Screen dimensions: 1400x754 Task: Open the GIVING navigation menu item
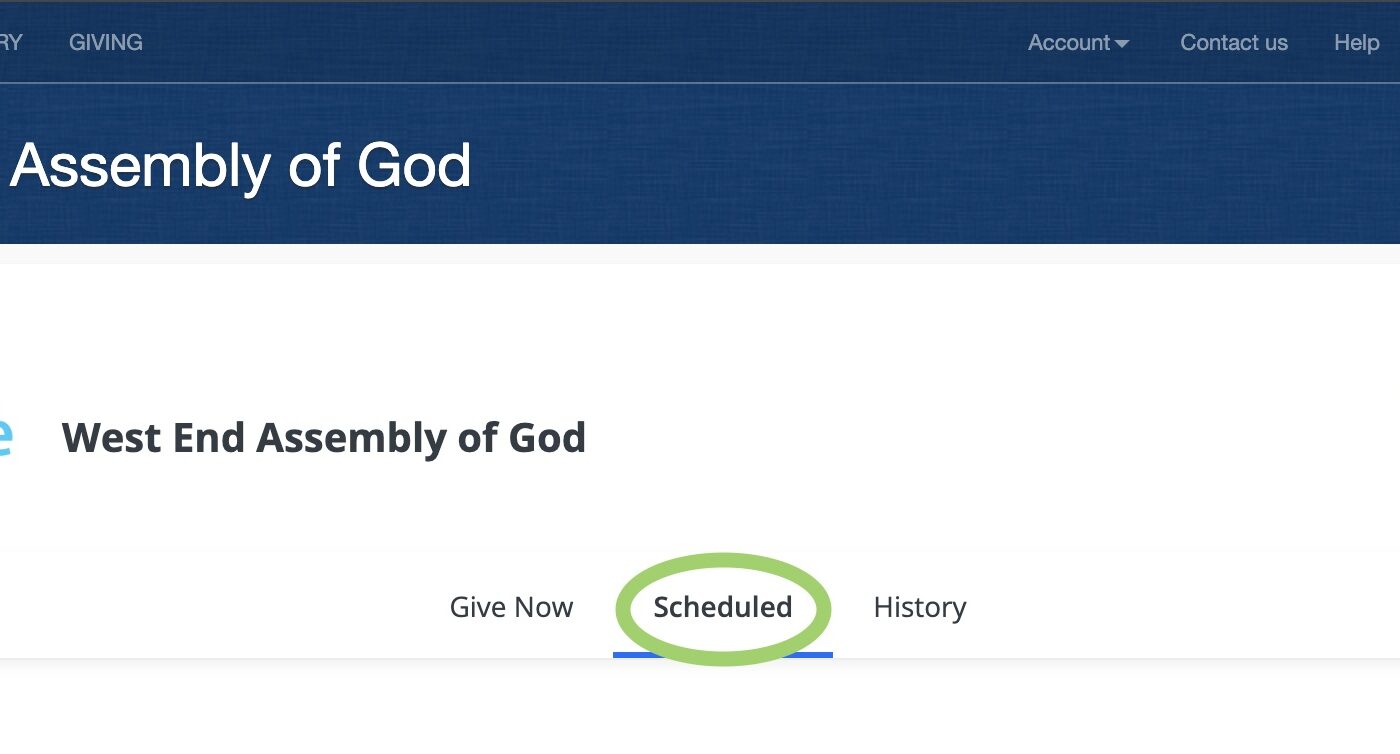coord(105,43)
